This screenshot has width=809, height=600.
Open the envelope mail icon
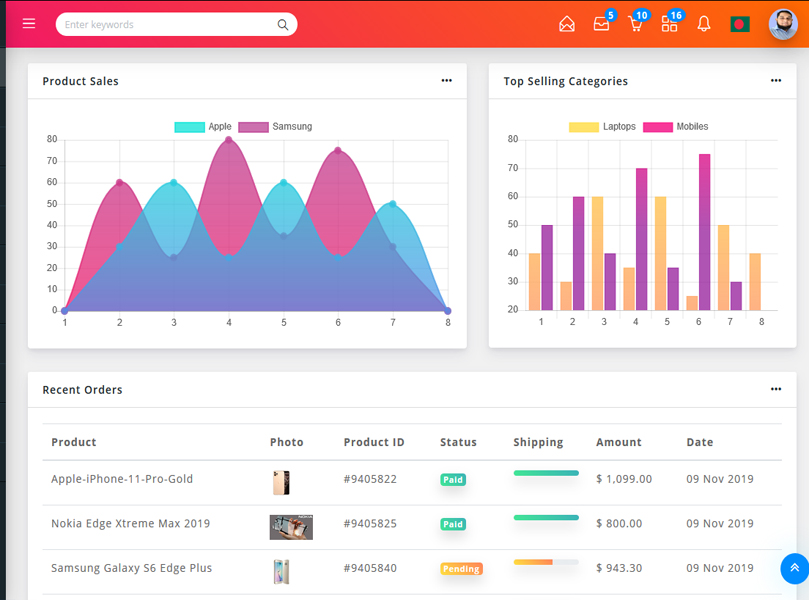567,24
